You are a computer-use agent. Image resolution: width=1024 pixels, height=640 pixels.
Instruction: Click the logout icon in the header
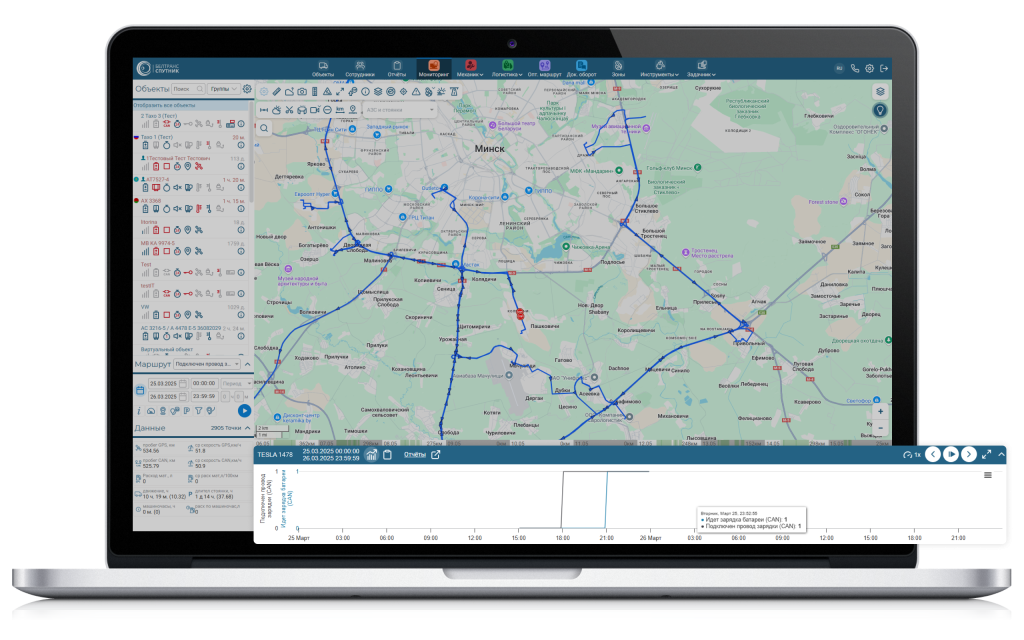[884, 68]
